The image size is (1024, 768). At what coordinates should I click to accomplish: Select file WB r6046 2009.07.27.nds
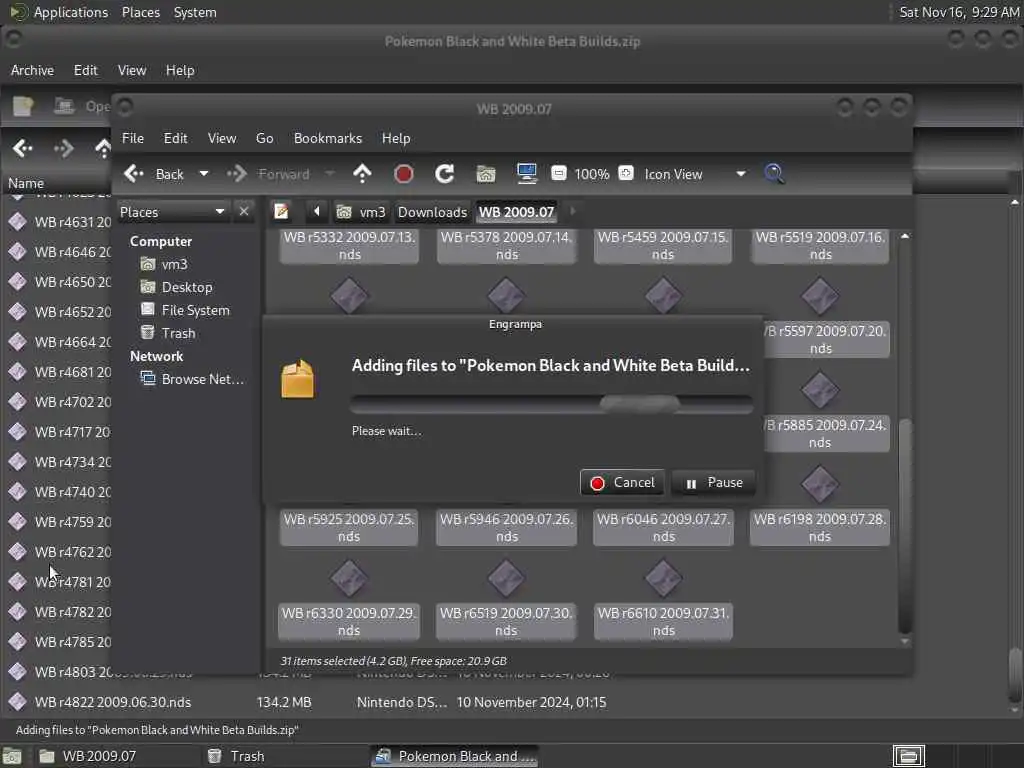663,528
